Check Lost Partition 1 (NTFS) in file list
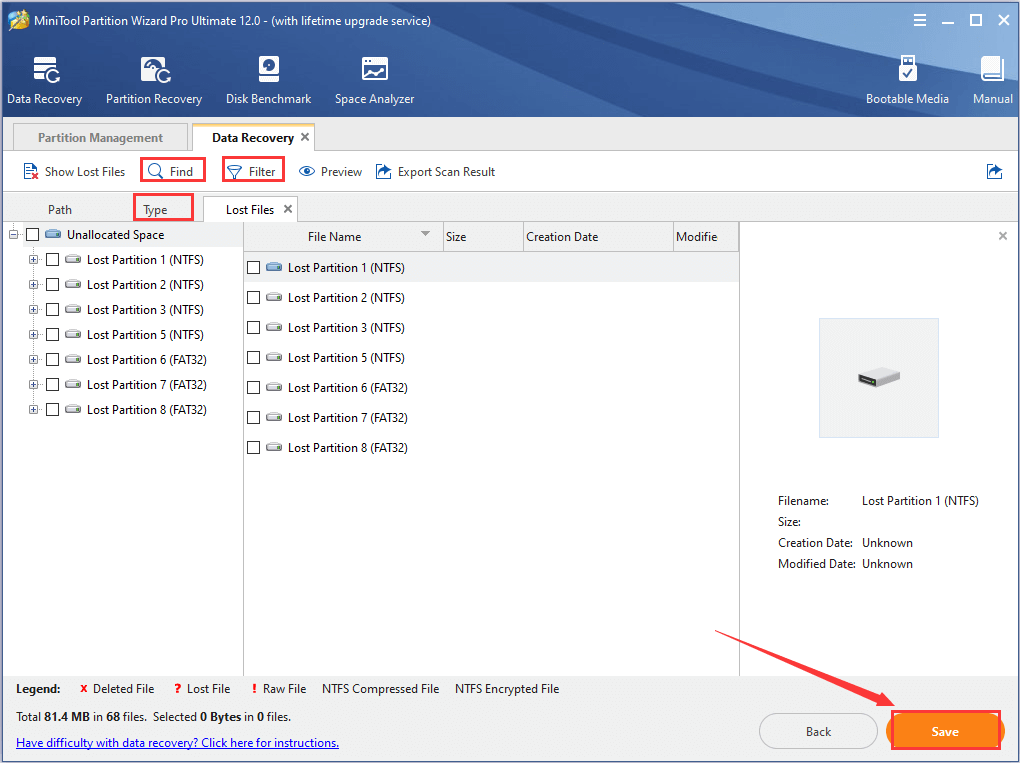 pyautogui.click(x=254, y=267)
